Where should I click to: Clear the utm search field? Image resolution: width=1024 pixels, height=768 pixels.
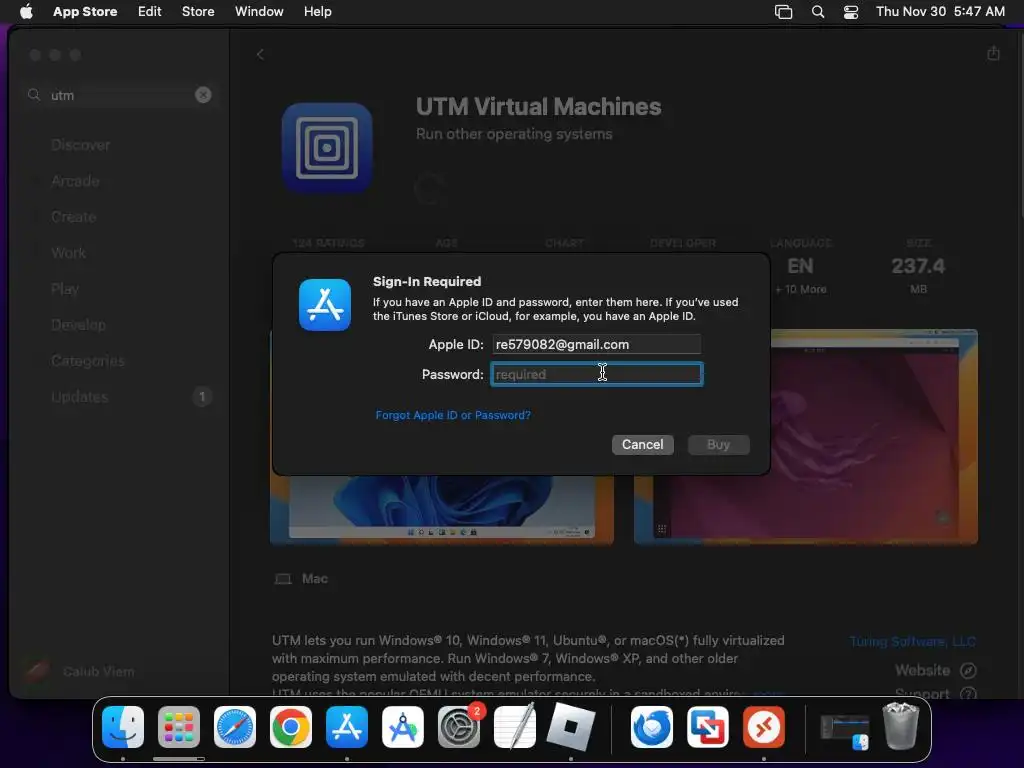point(203,95)
